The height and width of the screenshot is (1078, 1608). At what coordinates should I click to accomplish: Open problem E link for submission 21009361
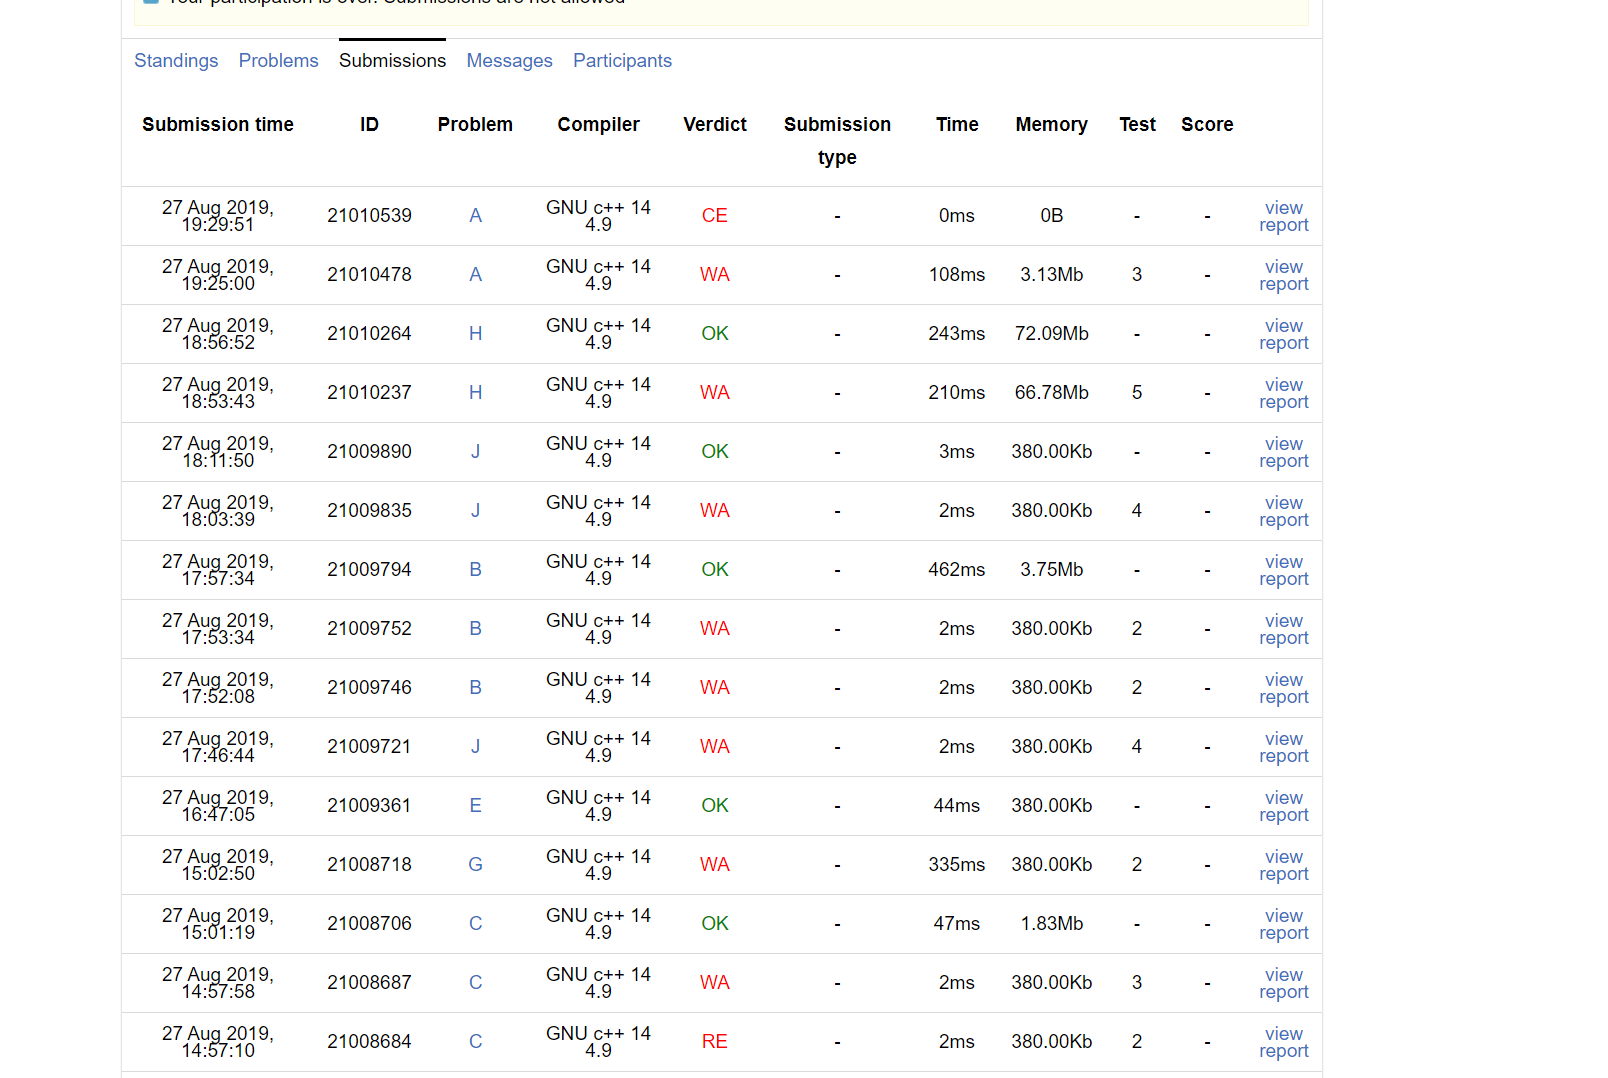(475, 806)
